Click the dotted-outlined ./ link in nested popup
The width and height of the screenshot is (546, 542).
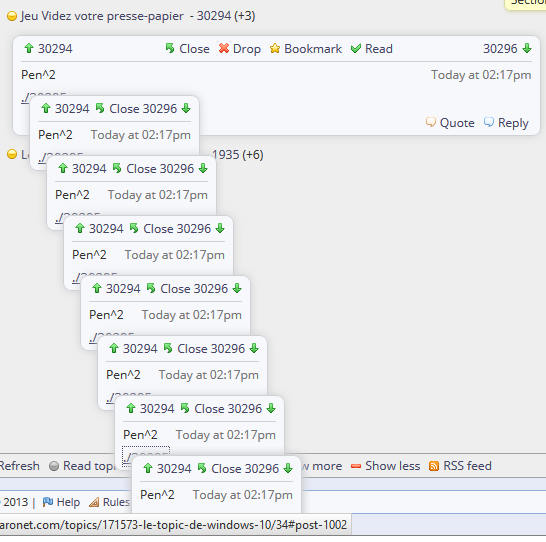point(146,456)
